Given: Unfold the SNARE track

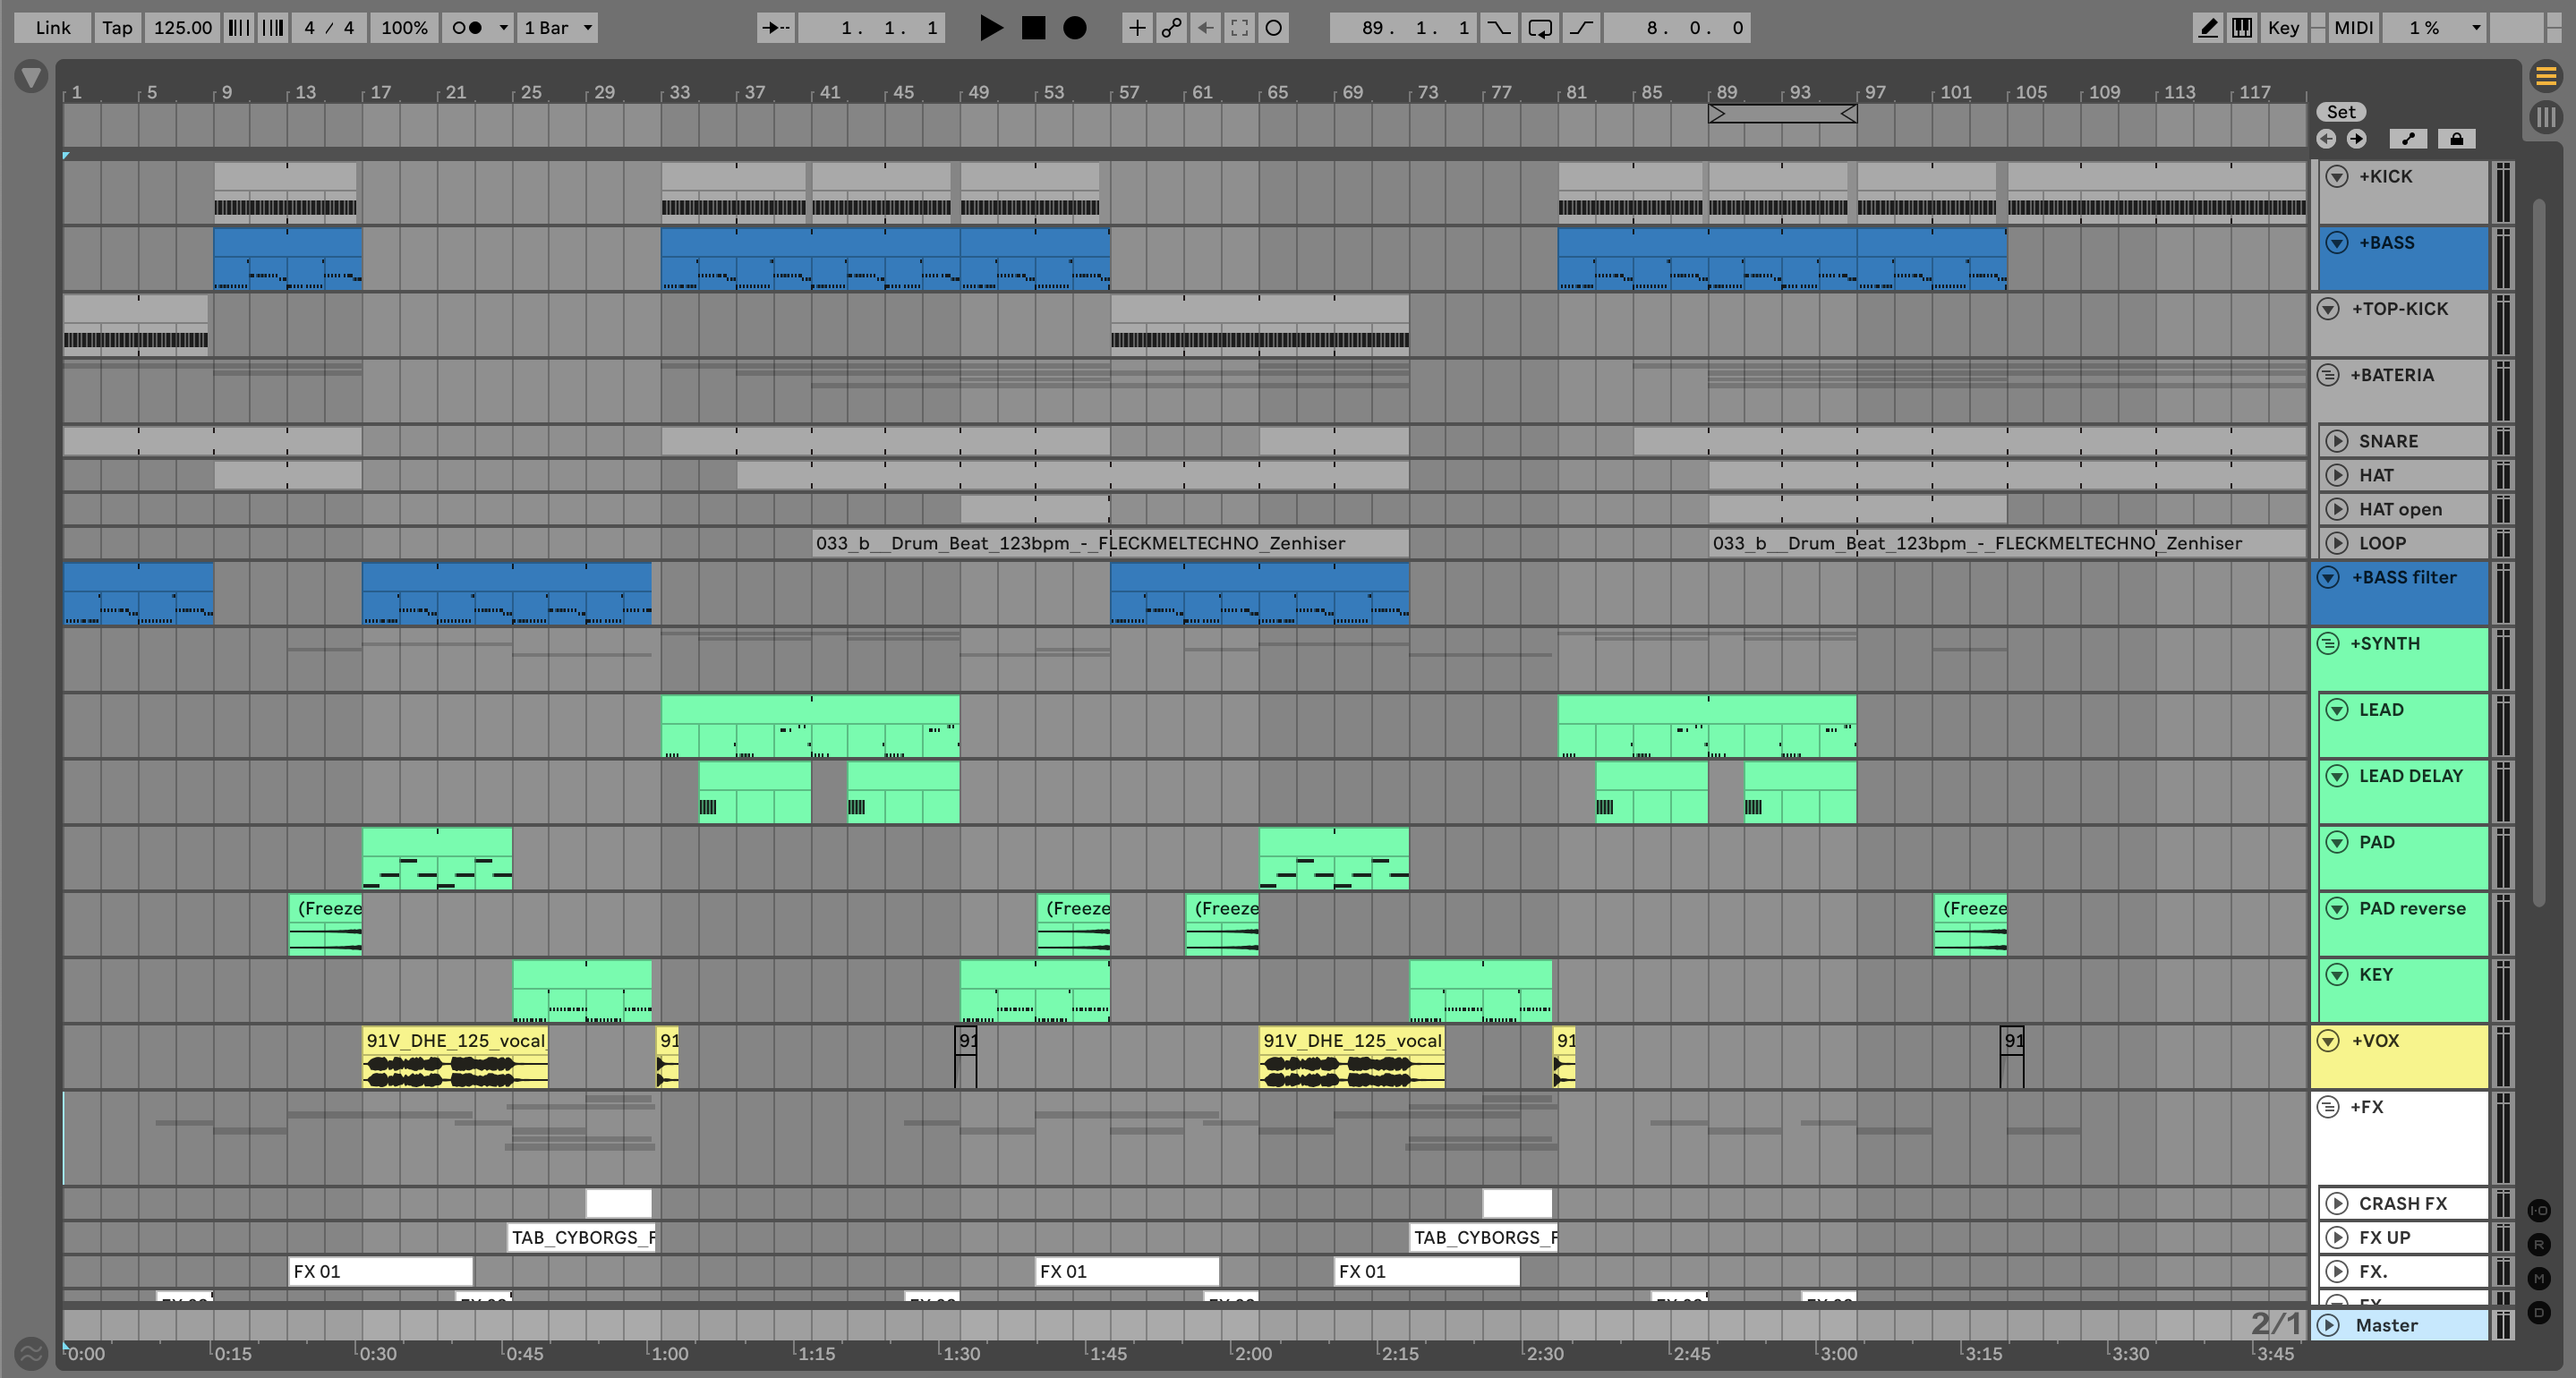Looking at the screenshot, I should point(2337,441).
